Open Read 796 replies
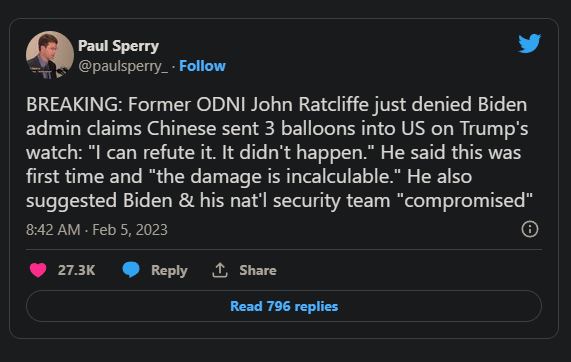This screenshot has height=362, width=571. click(x=284, y=306)
